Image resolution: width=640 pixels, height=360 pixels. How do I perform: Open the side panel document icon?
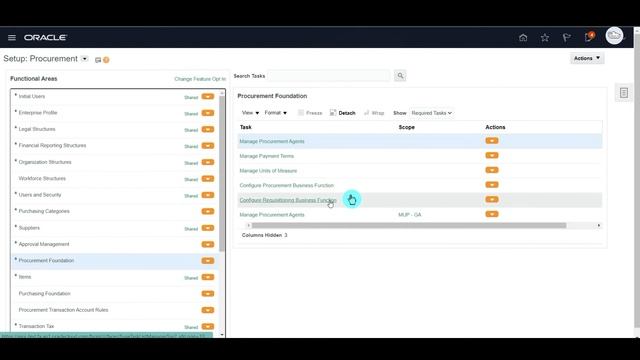(624, 93)
